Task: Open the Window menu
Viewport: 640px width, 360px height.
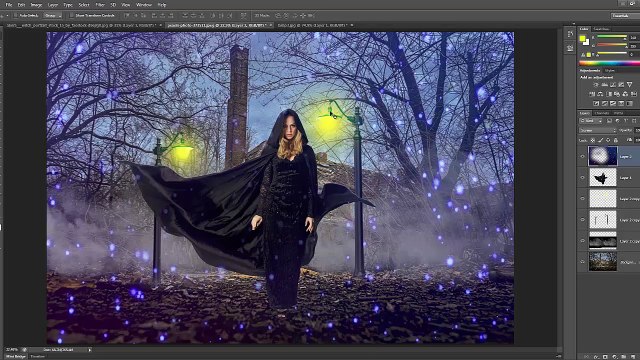Action: coord(143,5)
